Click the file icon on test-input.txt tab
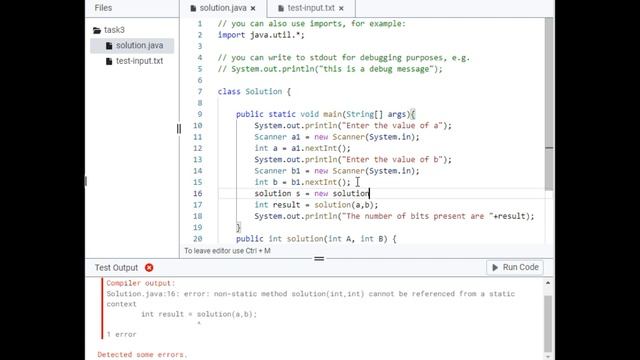The height and width of the screenshot is (360, 640). [281, 8]
